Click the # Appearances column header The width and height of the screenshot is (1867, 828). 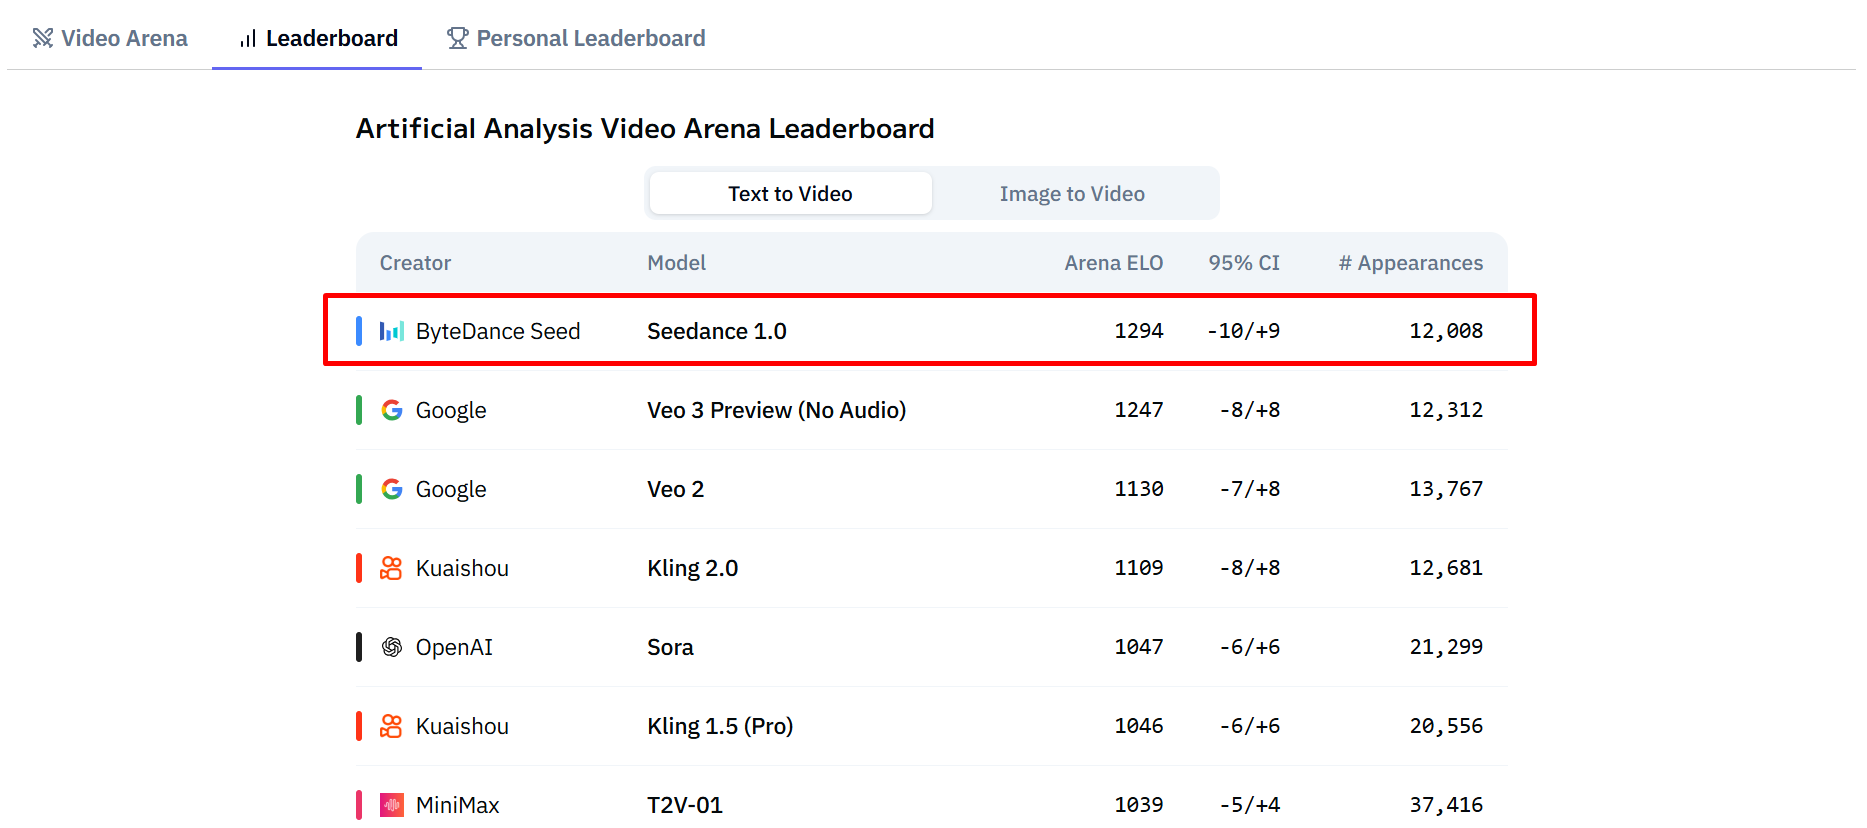(1410, 263)
